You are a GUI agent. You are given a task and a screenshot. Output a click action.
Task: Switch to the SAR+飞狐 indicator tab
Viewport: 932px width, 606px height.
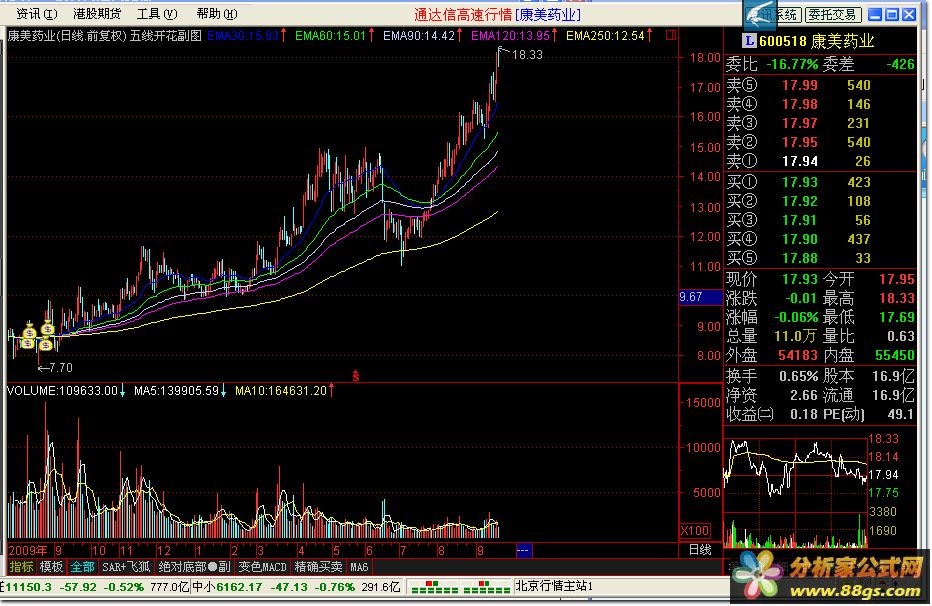[x=125, y=567]
